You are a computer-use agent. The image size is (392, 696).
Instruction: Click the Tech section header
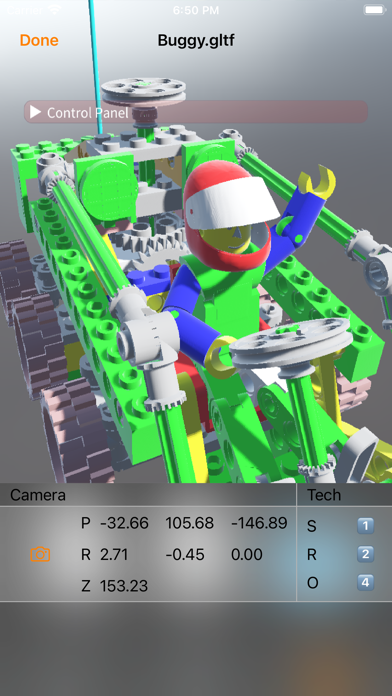324,495
